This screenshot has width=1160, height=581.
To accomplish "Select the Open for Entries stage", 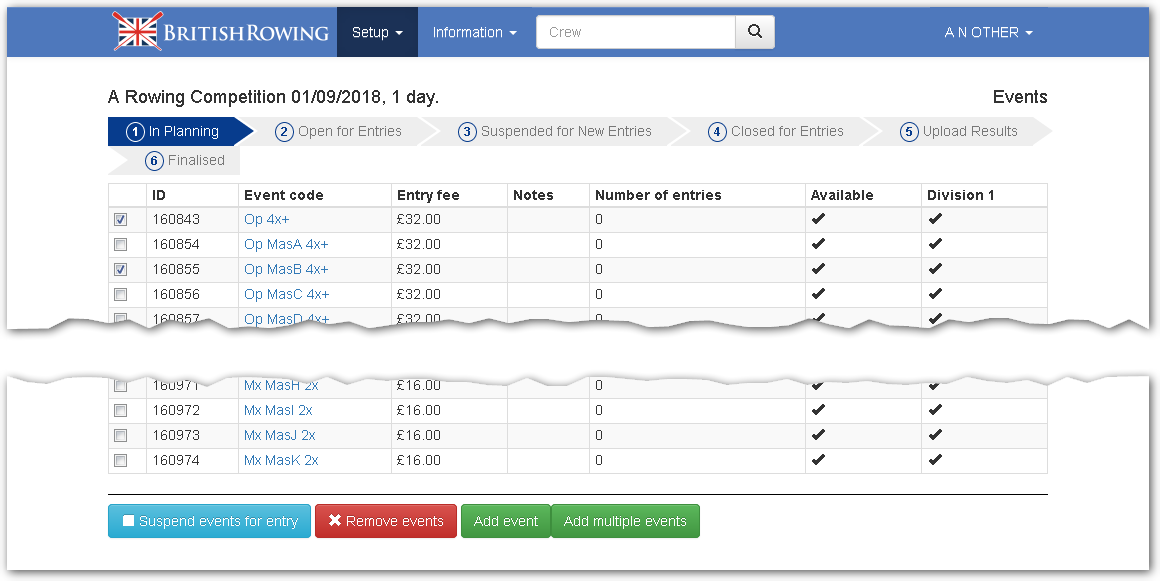I will tap(339, 131).
